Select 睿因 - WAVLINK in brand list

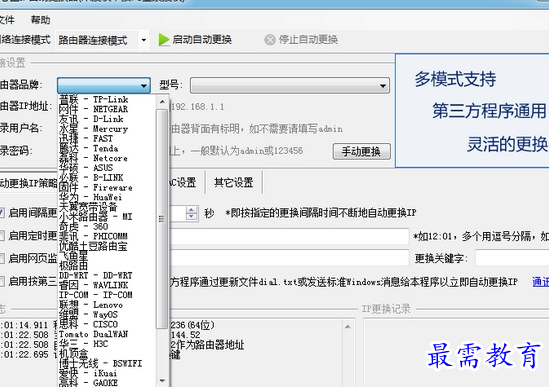click(106, 285)
